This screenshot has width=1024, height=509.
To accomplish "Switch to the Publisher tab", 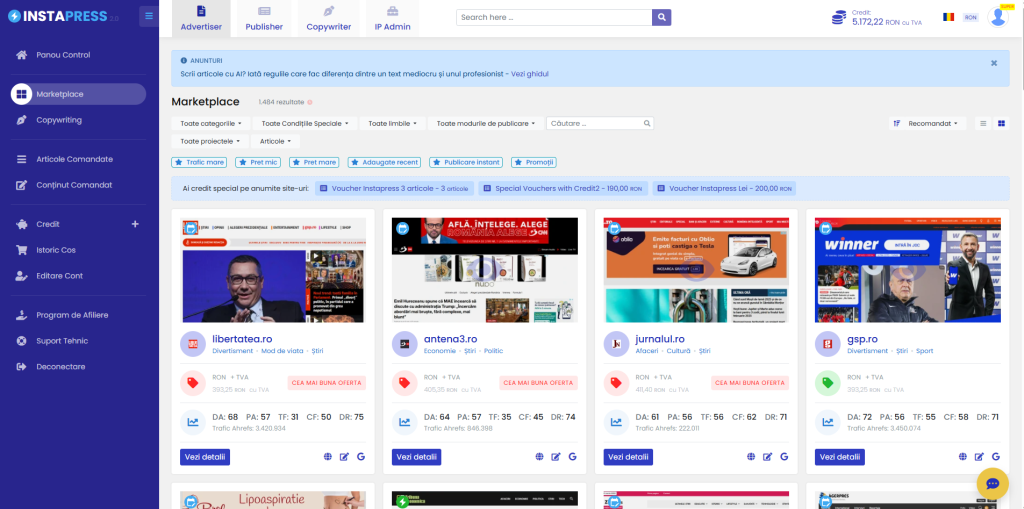I will [264, 18].
